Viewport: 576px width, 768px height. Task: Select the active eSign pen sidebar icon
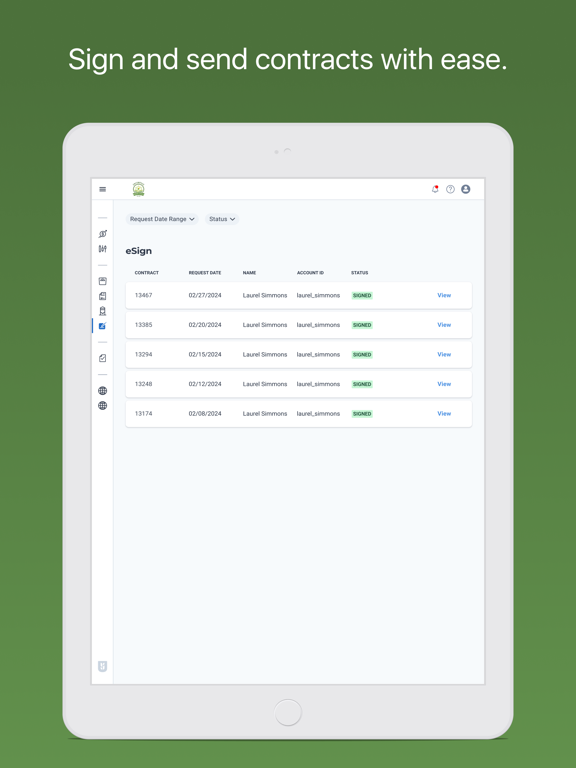click(x=102, y=326)
